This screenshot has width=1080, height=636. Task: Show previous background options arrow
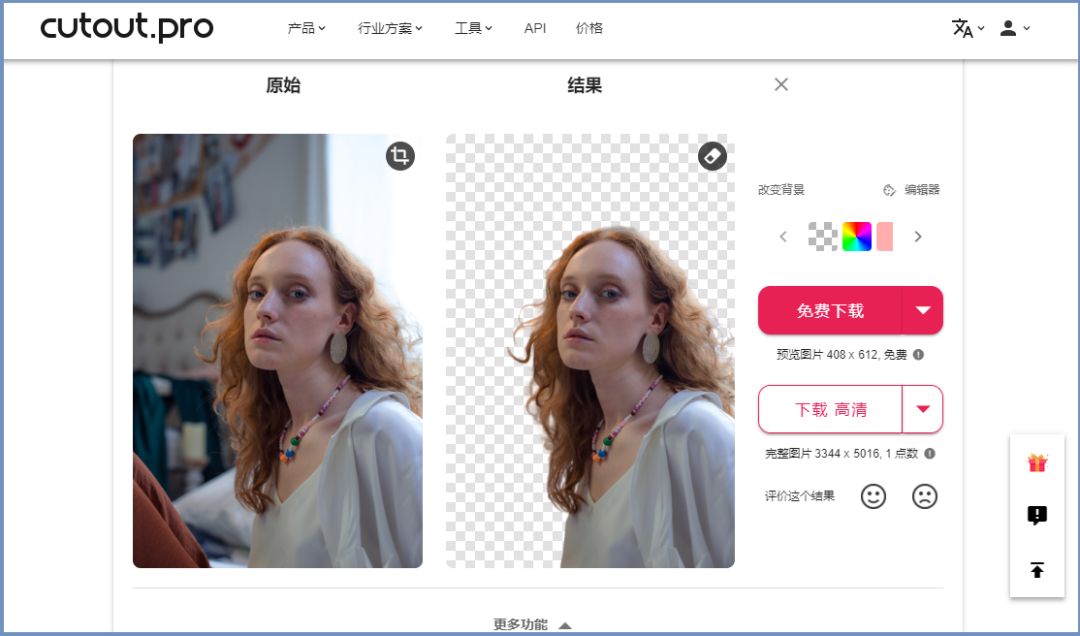[783, 236]
